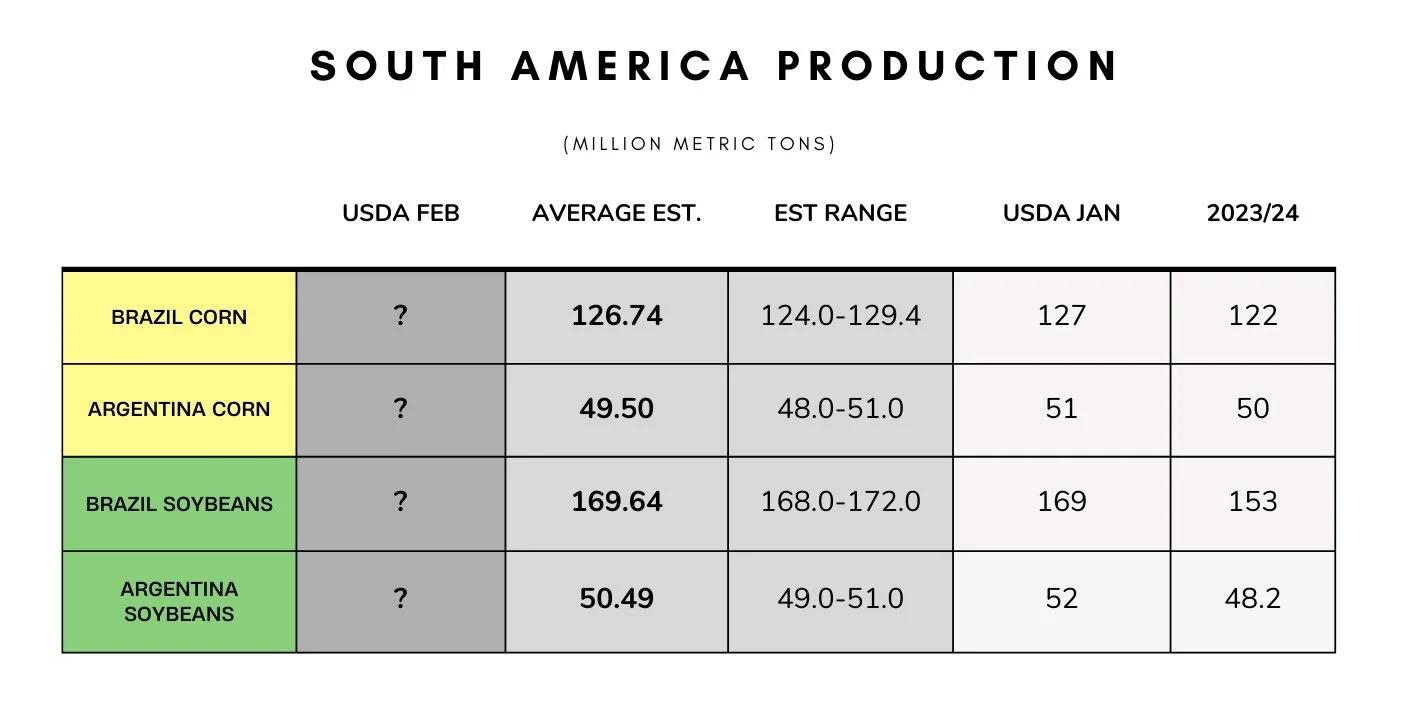1414x710 pixels.
Task: Select the 126.74 average estimate cell
Action: point(617,317)
